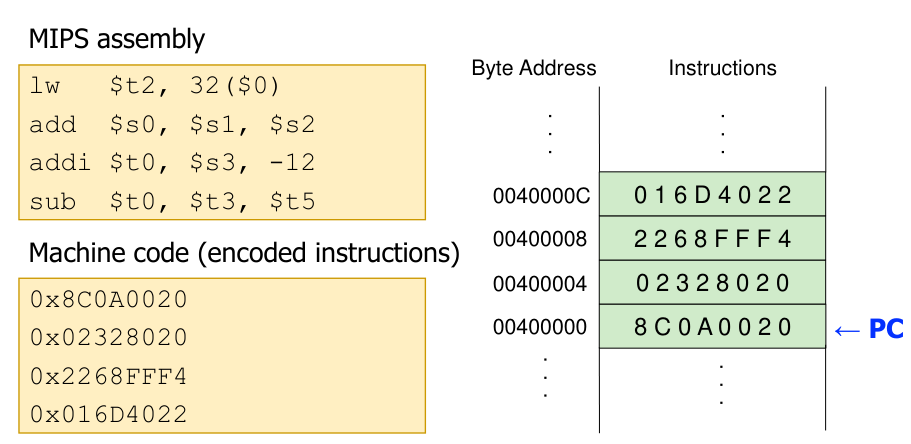Click byte address 00400008

pyautogui.click(x=541, y=240)
